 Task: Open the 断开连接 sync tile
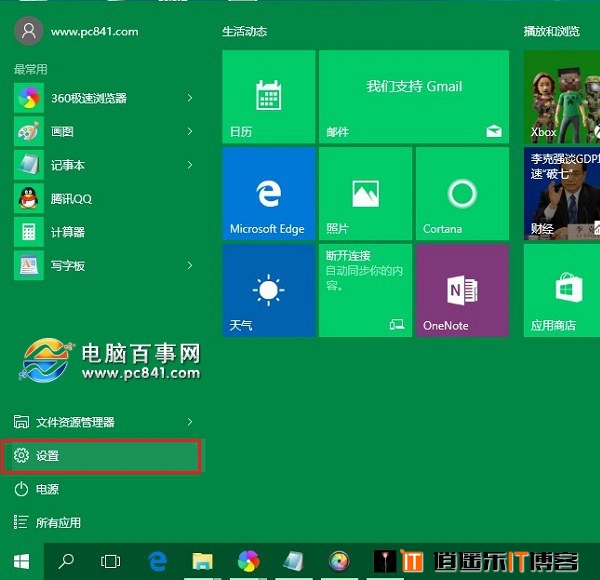point(365,291)
